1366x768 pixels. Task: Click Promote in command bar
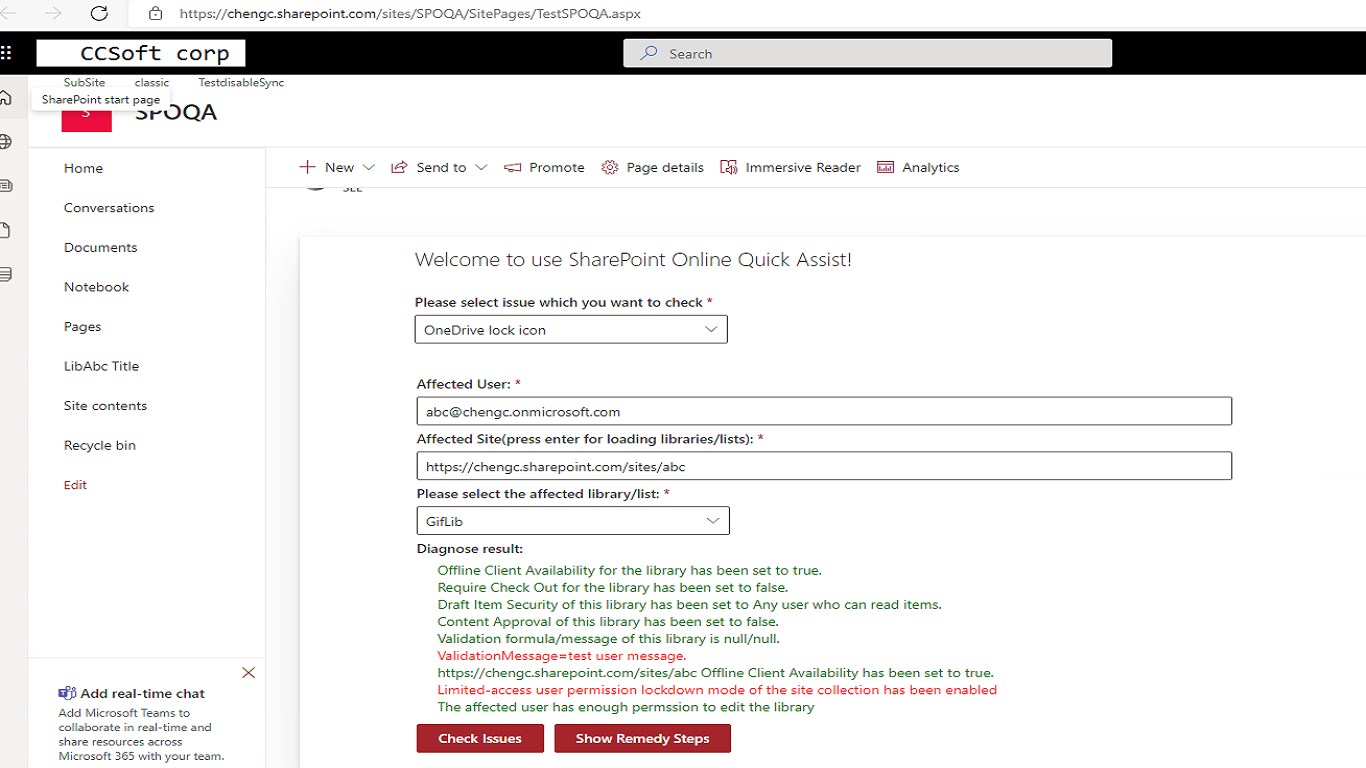(557, 167)
